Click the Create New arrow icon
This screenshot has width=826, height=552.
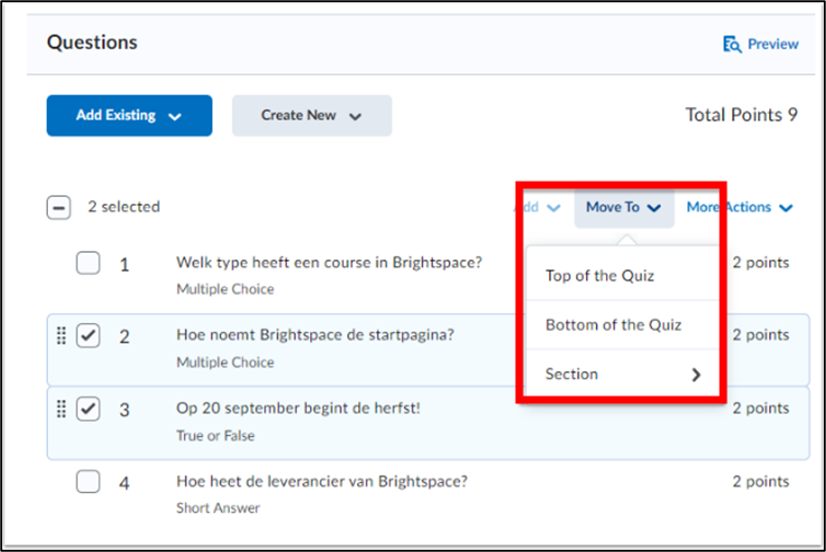point(356,116)
